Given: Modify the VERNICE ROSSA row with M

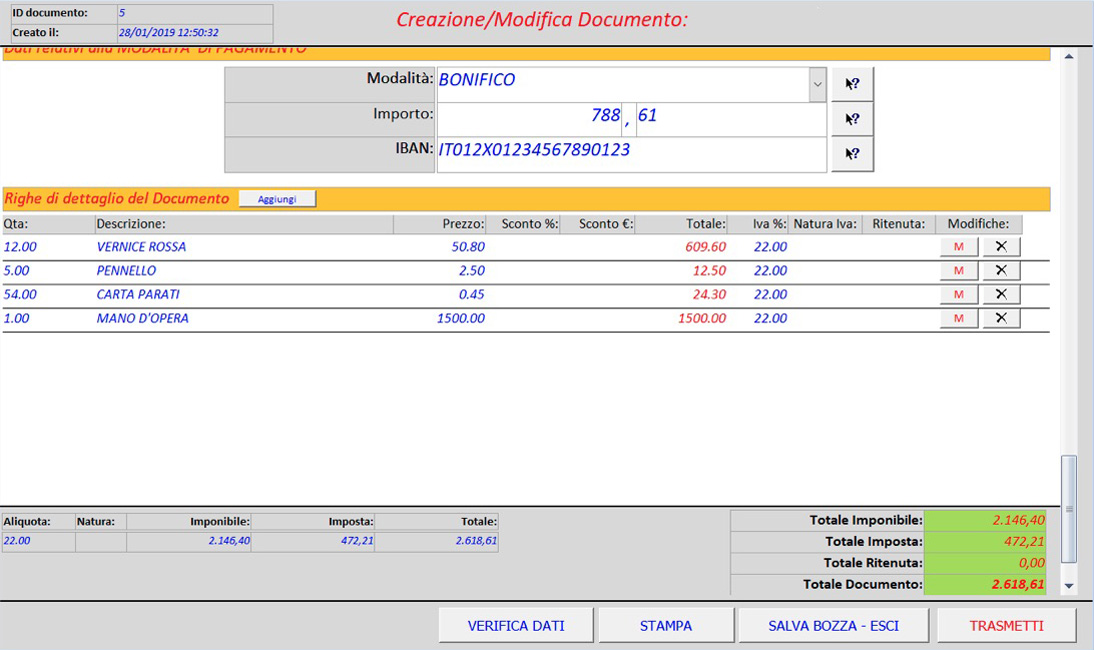Looking at the screenshot, I should pyautogui.click(x=959, y=246).
